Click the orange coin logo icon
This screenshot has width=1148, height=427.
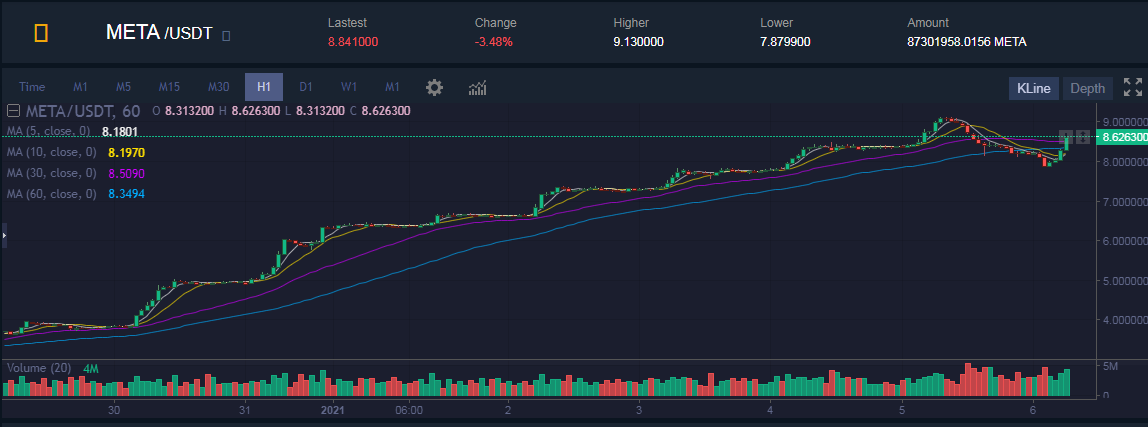(42, 32)
